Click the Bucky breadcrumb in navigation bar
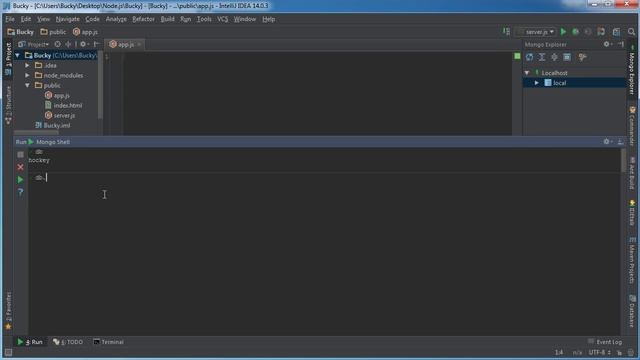The height and width of the screenshot is (360, 640). click(20, 32)
